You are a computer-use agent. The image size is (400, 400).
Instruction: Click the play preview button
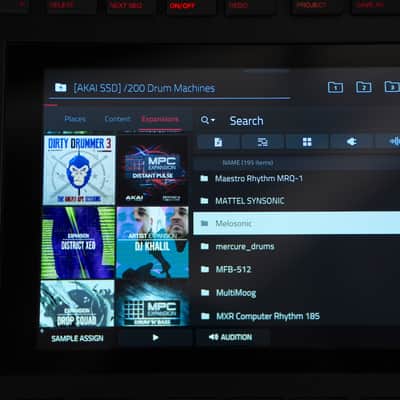click(x=155, y=338)
